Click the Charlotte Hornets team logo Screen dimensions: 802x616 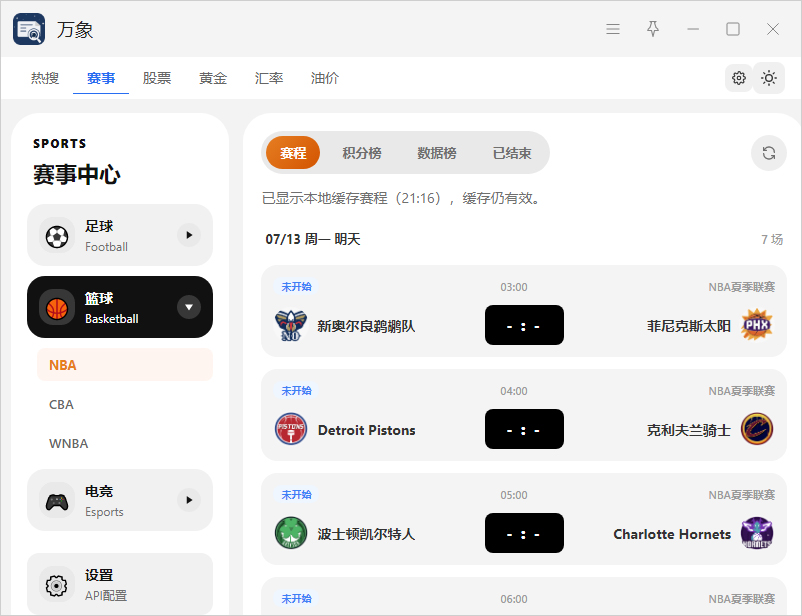pos(756,533)
